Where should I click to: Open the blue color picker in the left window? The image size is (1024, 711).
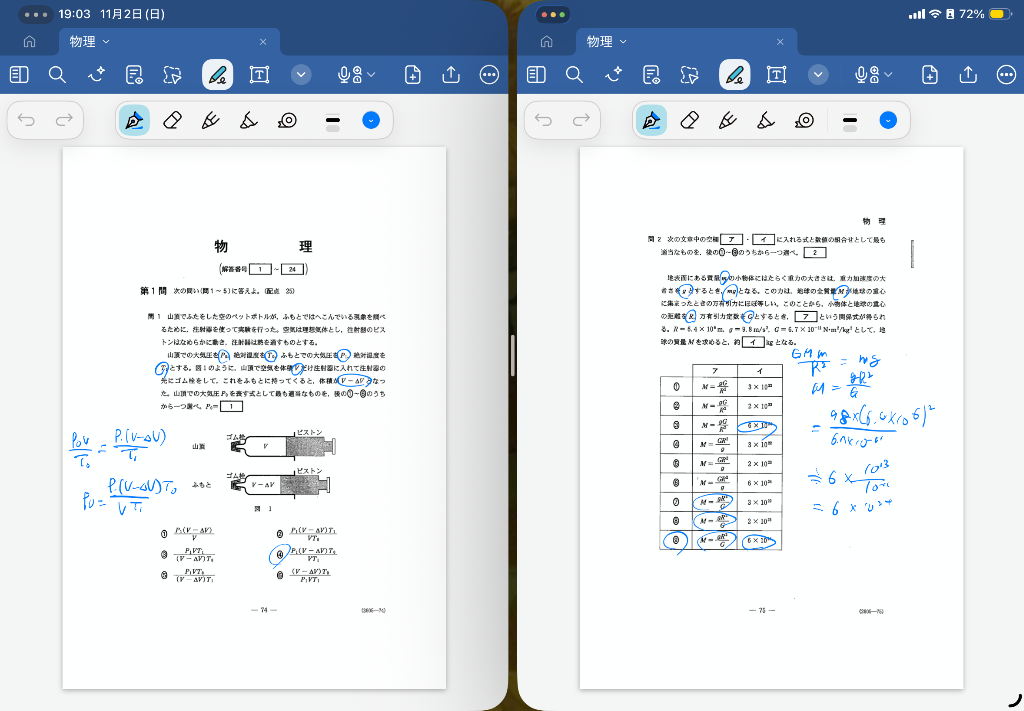tap(371, 121)
